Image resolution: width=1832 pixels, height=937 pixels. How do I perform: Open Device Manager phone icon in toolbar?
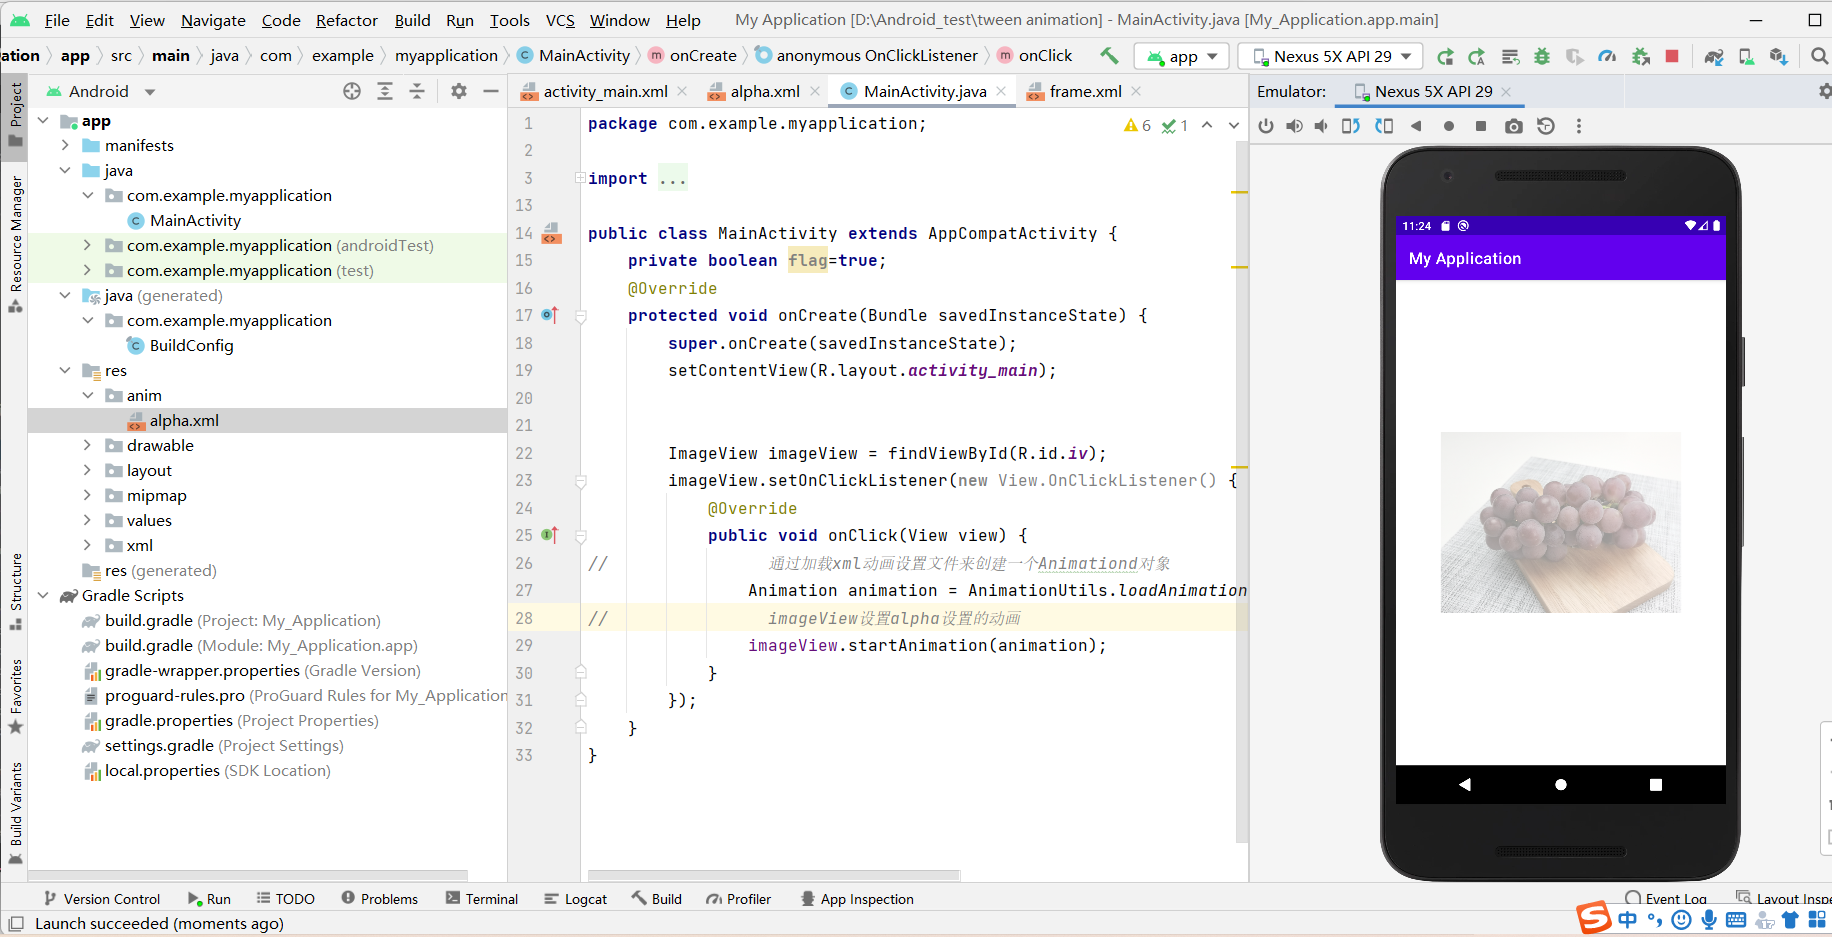1747,57
